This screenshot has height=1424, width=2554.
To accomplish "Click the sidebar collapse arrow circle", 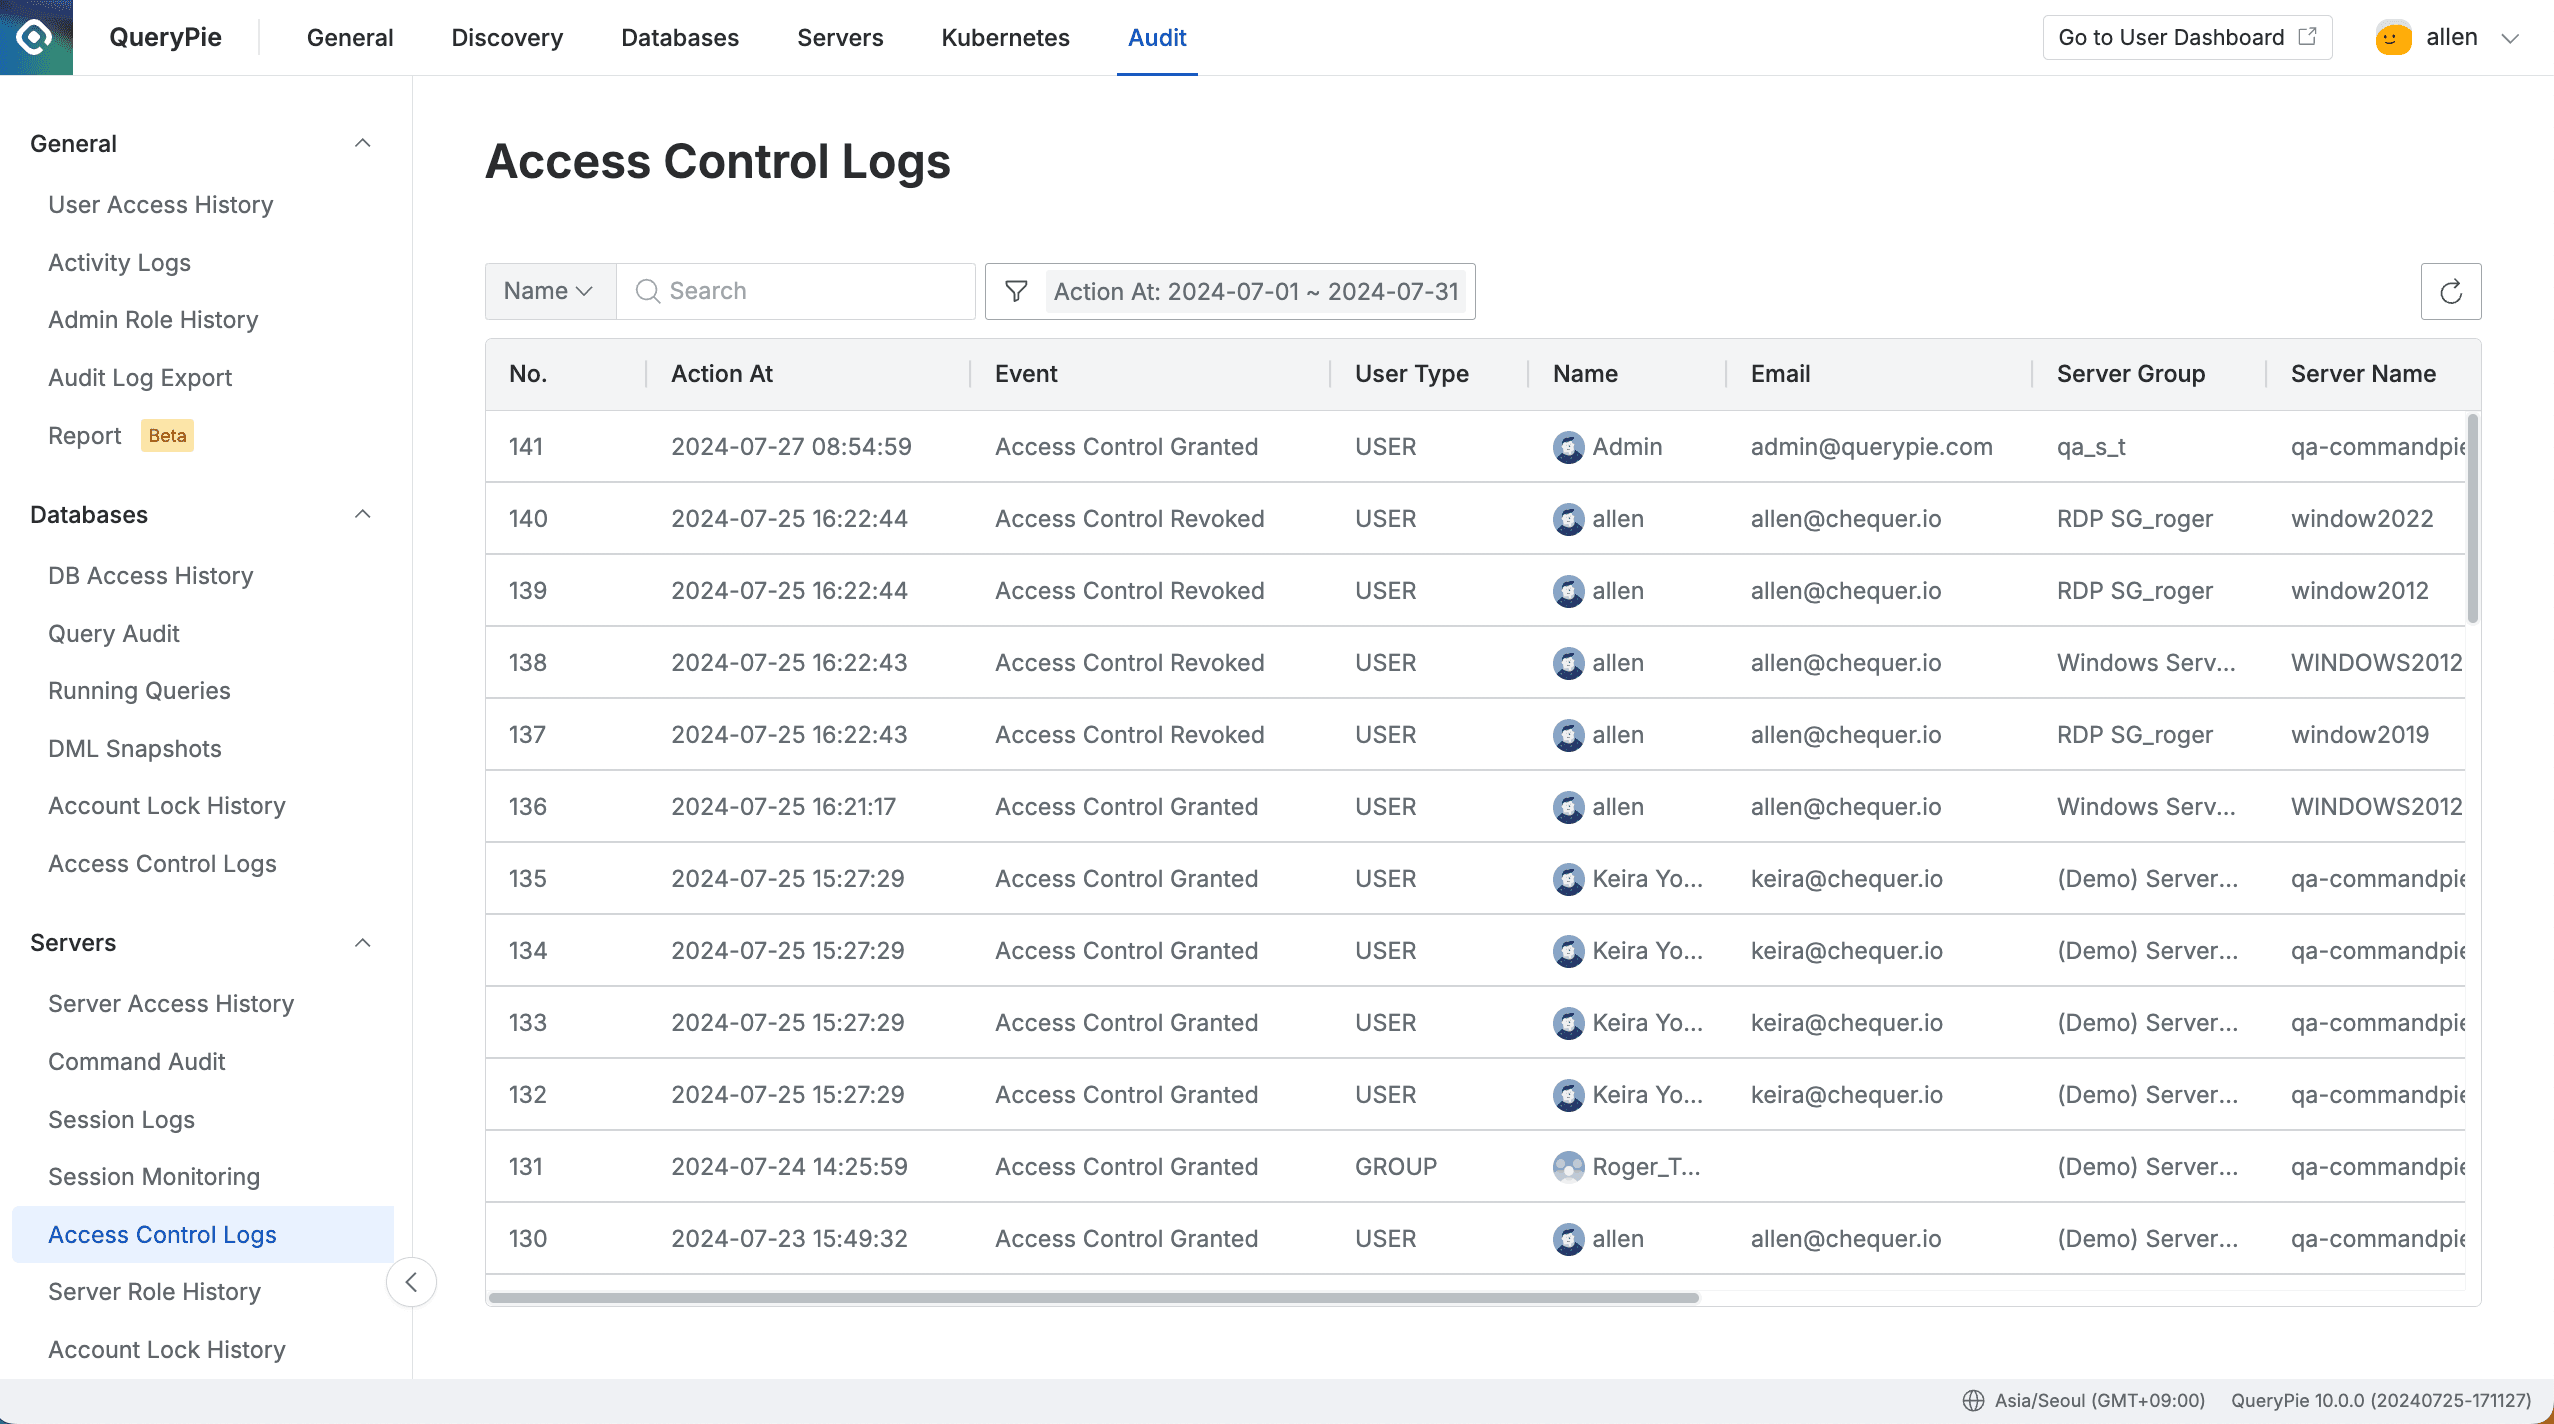I will coord(411,1281).
